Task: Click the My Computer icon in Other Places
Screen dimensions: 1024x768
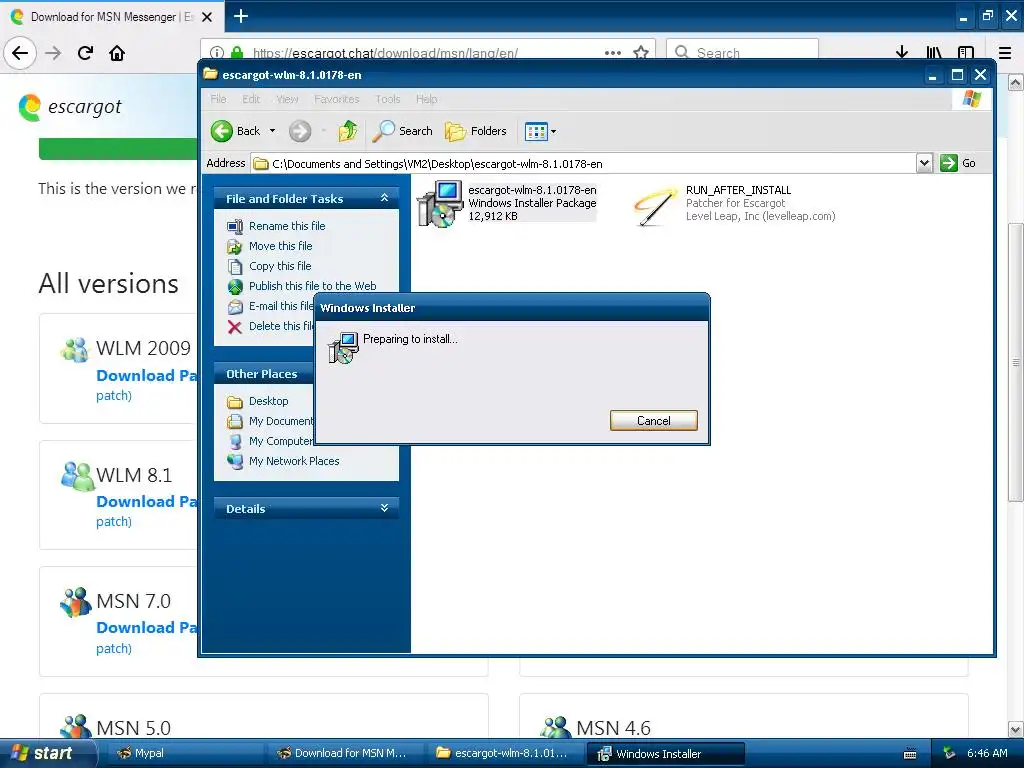Action: click(235, 441)
